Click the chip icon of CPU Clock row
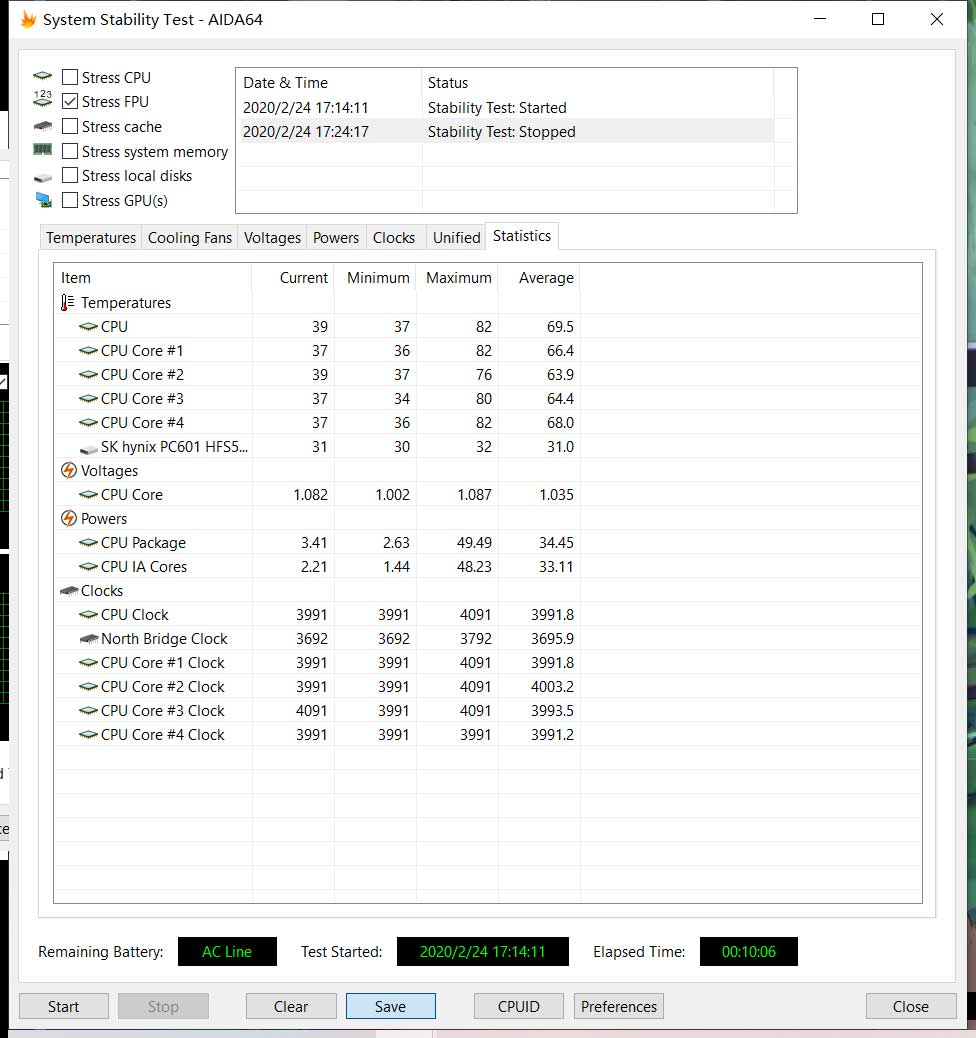Screen dimensions: 976x1038 (x=88, y=614)
